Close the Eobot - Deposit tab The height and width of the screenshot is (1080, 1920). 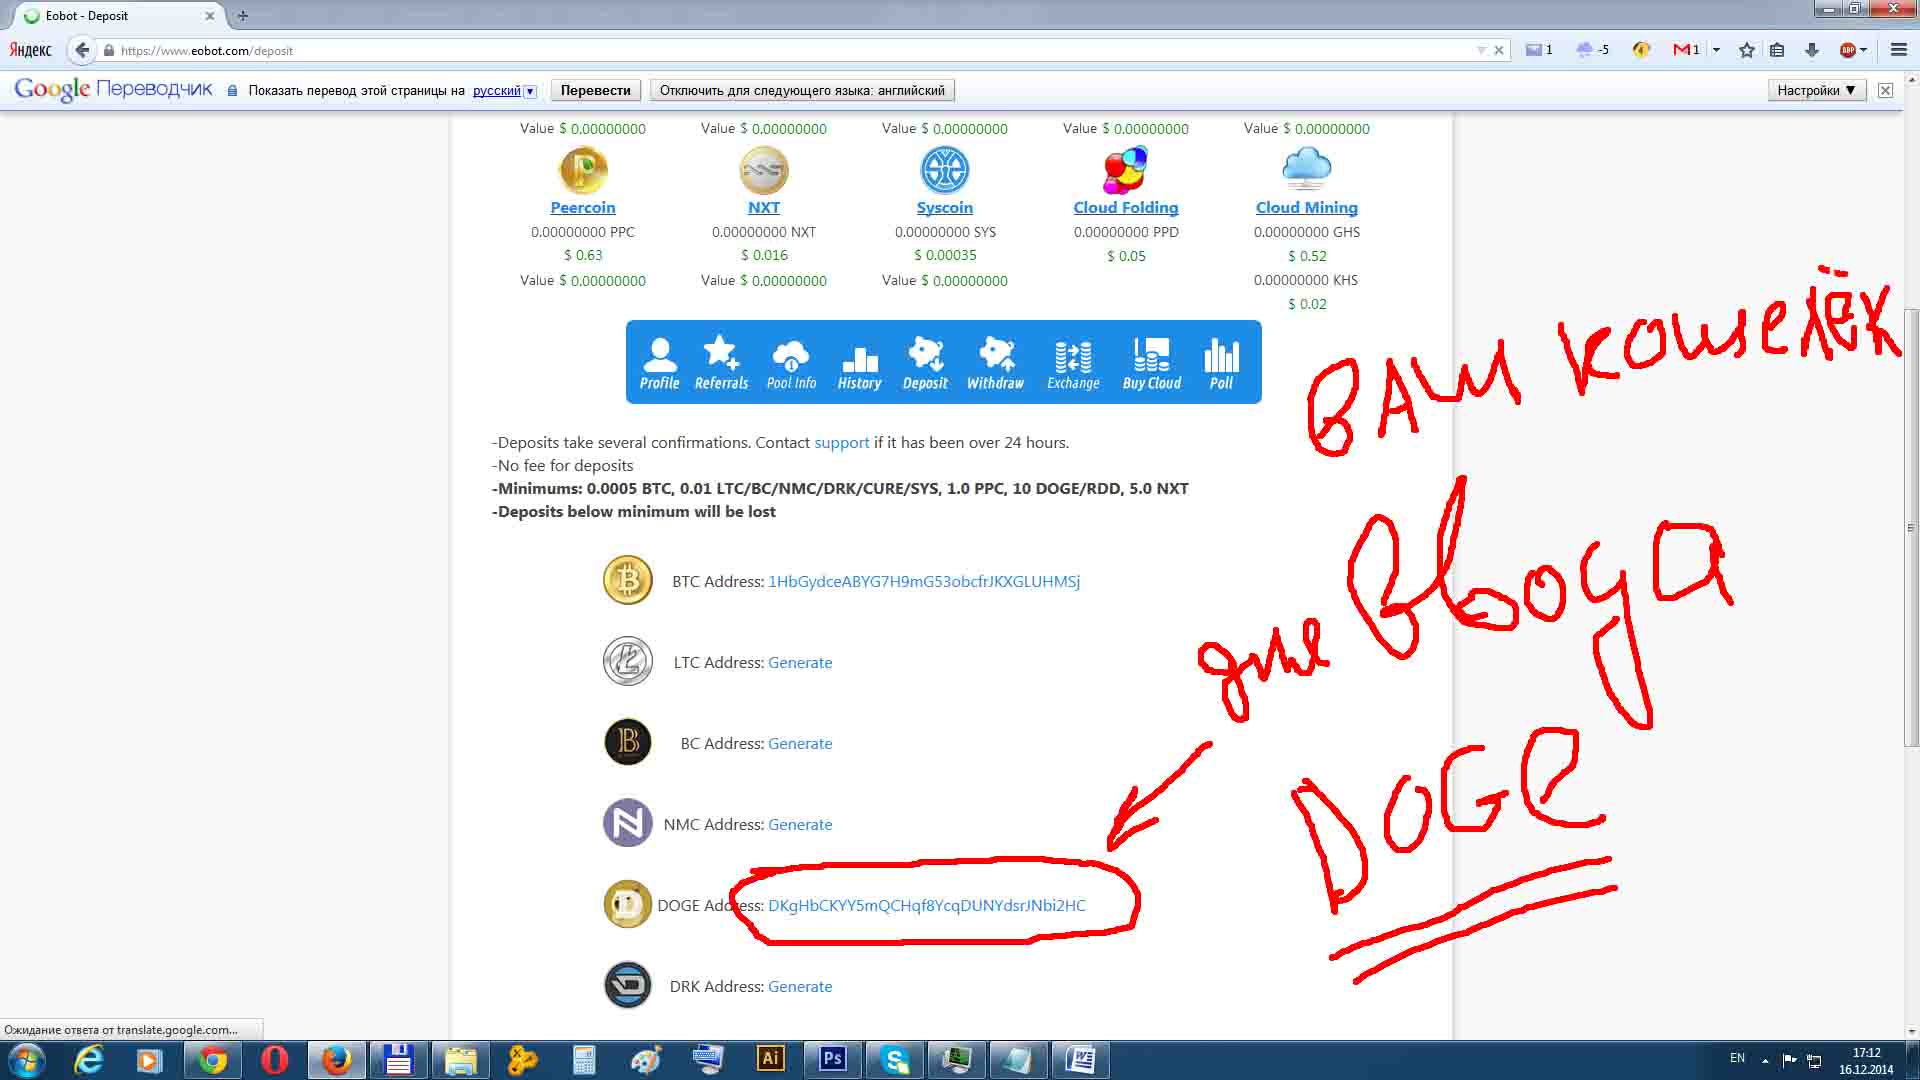click(210, 16)
